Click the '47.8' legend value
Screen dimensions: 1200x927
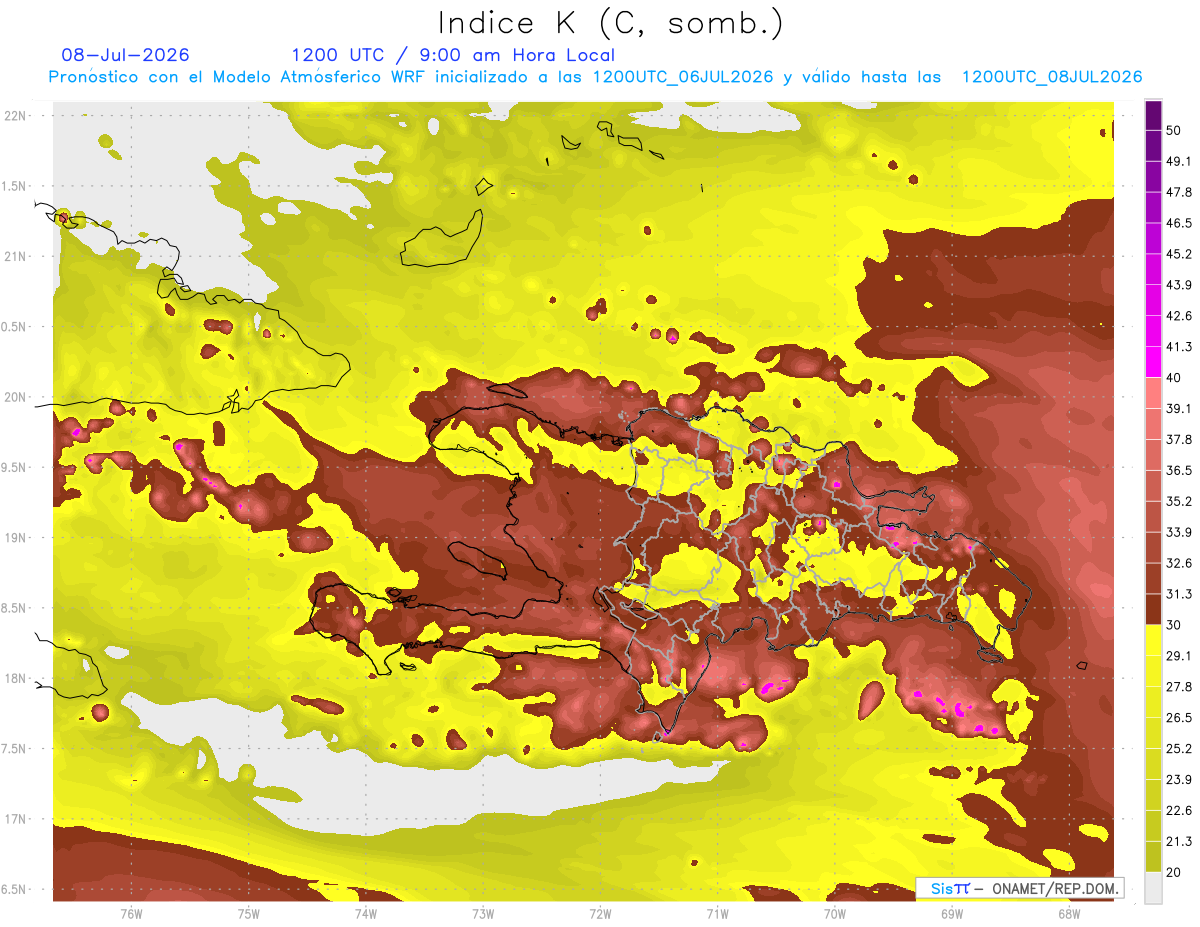coord(1179,192)
